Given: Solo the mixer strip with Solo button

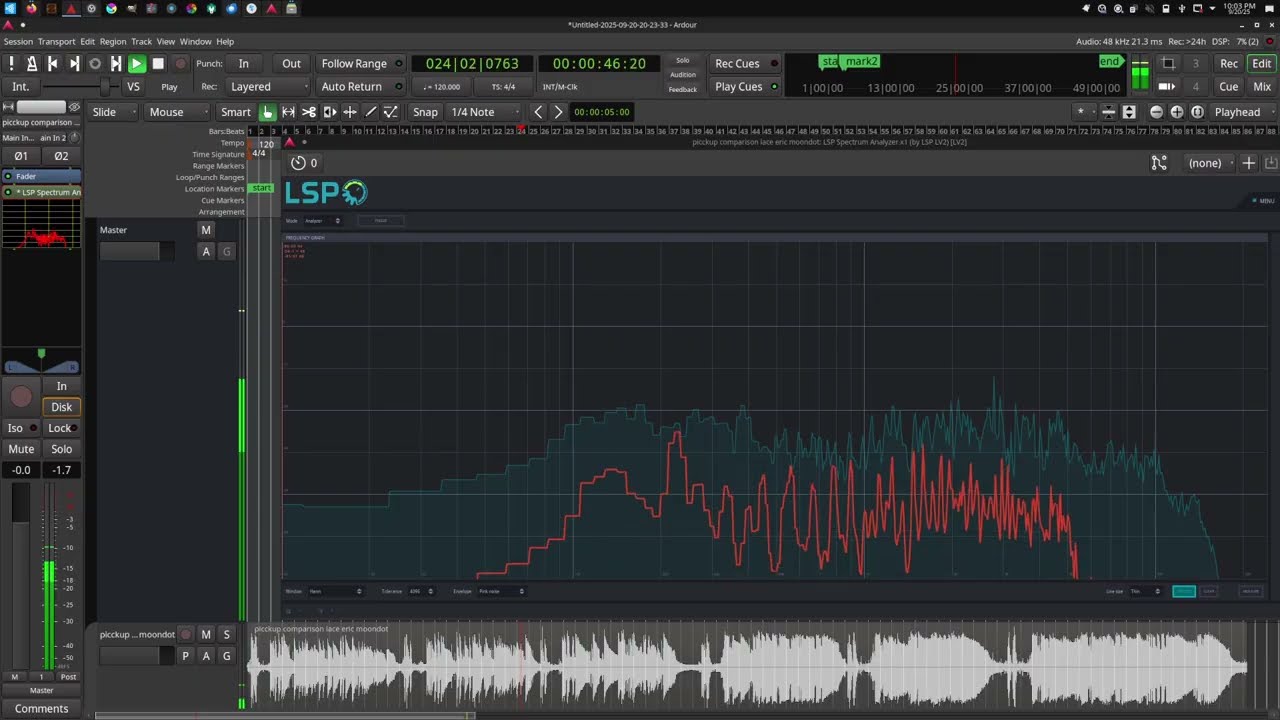Looking at the screenshot, I should [61, 449].
